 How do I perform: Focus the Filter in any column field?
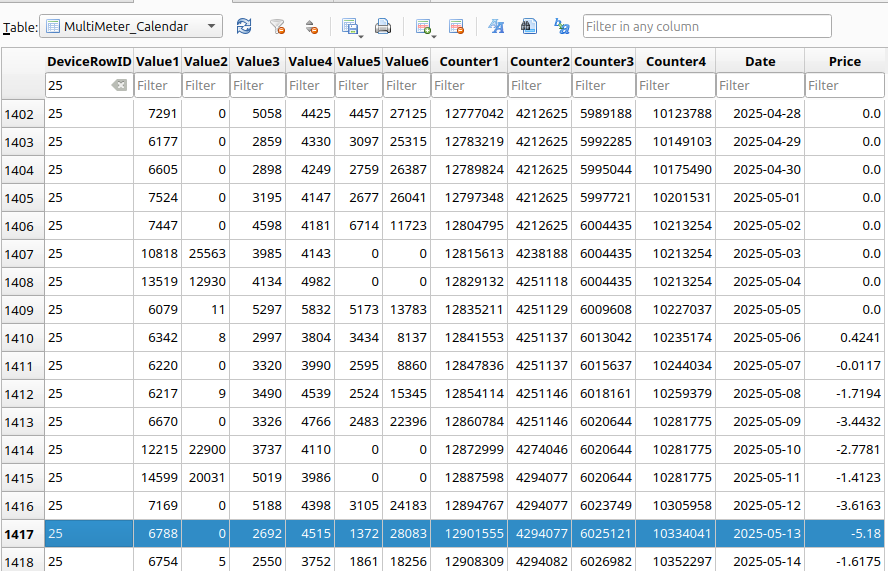click(707, 26)
